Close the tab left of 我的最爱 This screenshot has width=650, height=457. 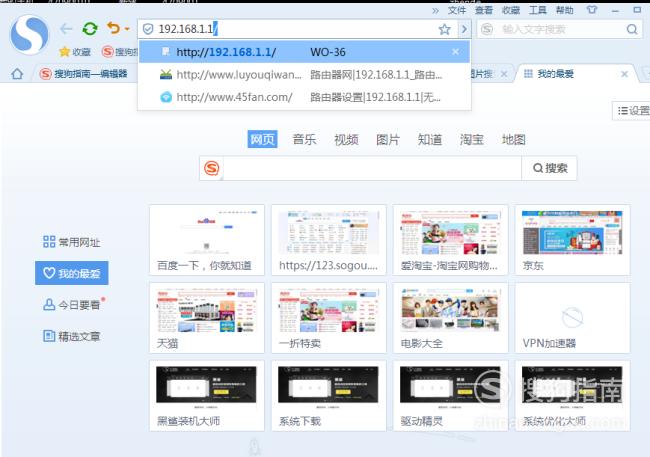click(504, 74)
